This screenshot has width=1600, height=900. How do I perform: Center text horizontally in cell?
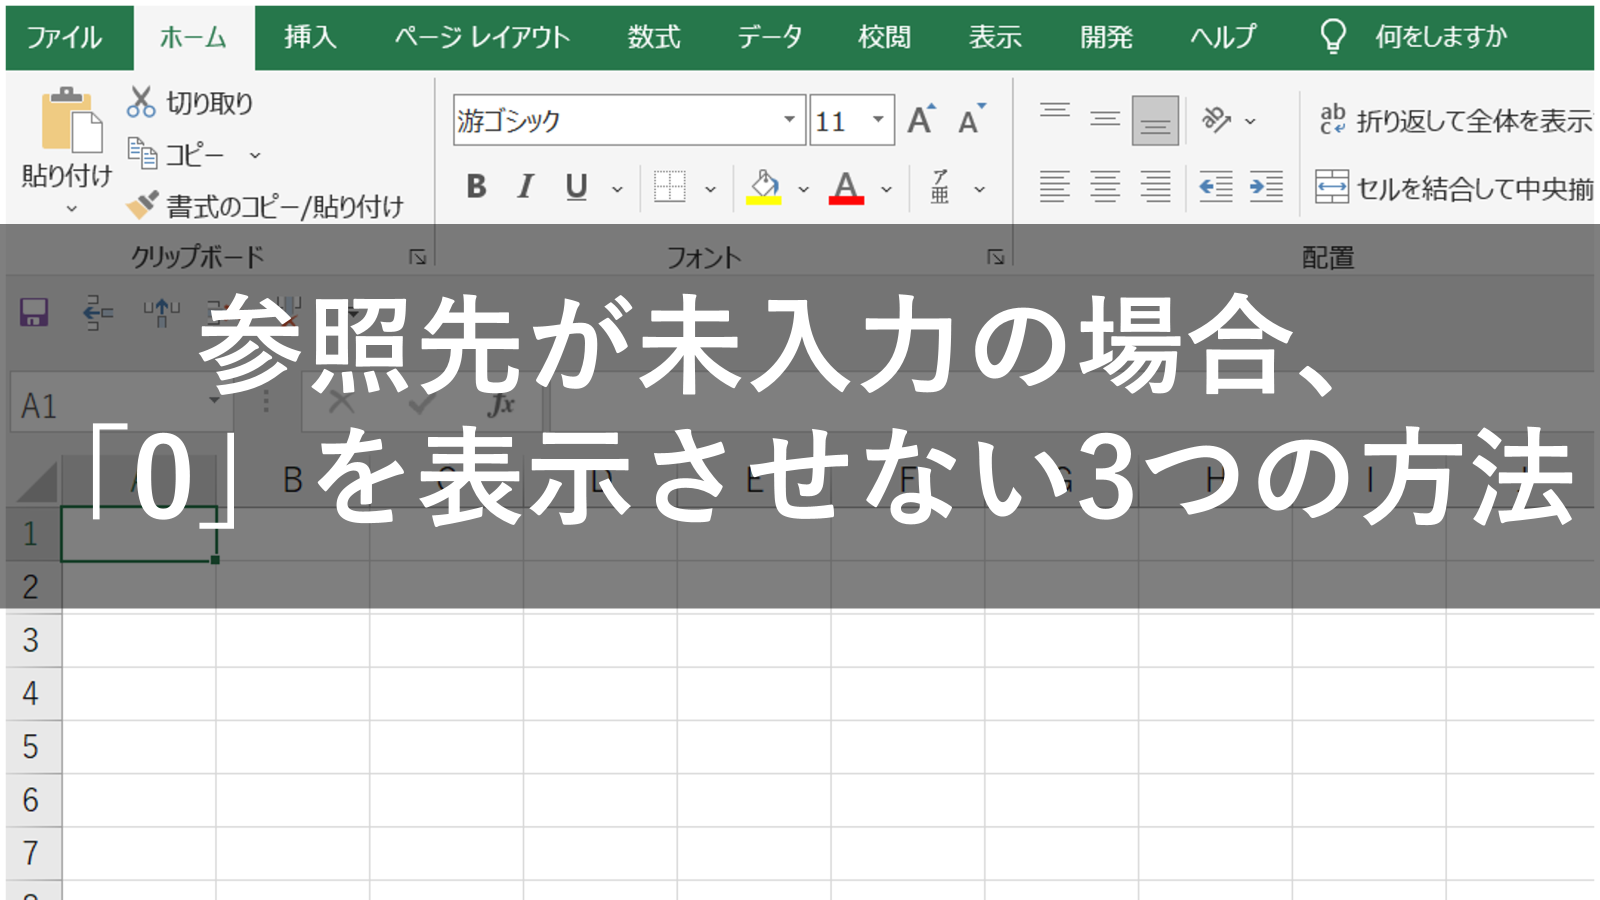(x=1105, y=186)
